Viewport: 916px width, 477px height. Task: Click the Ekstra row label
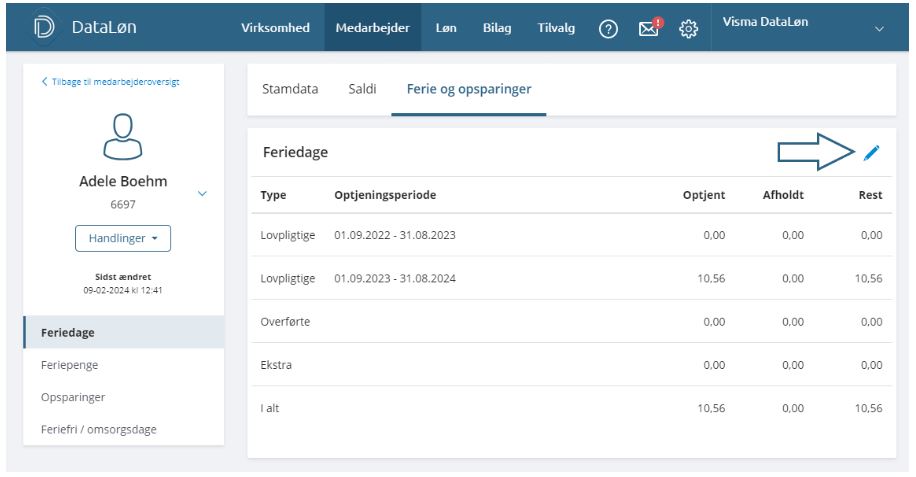coord(276,365)
